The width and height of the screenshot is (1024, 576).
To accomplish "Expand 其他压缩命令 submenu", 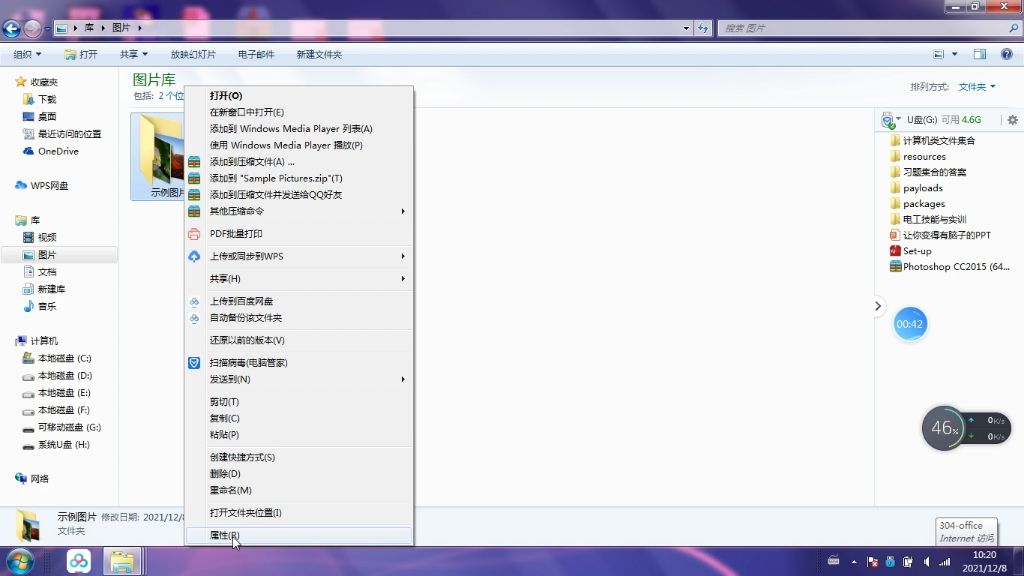I will 299,211.
